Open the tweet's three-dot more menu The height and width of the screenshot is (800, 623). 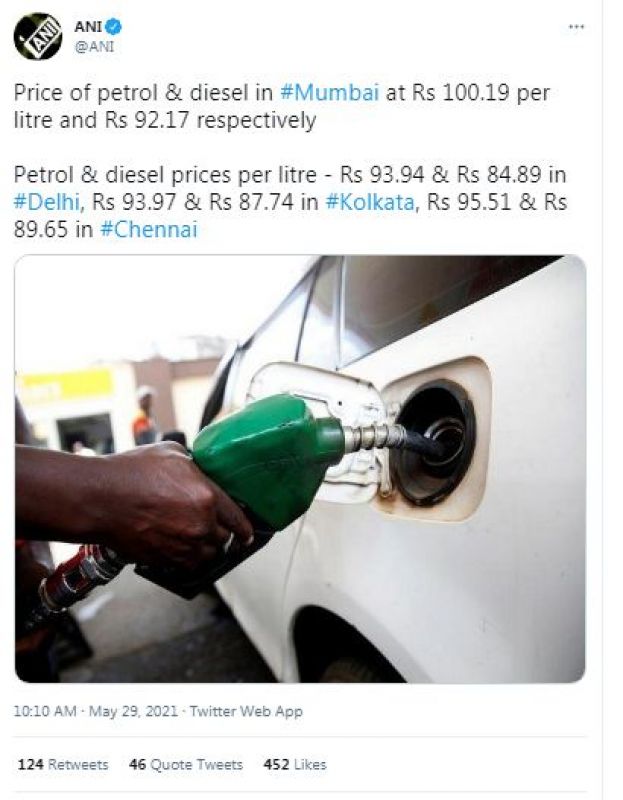point(576,27)
